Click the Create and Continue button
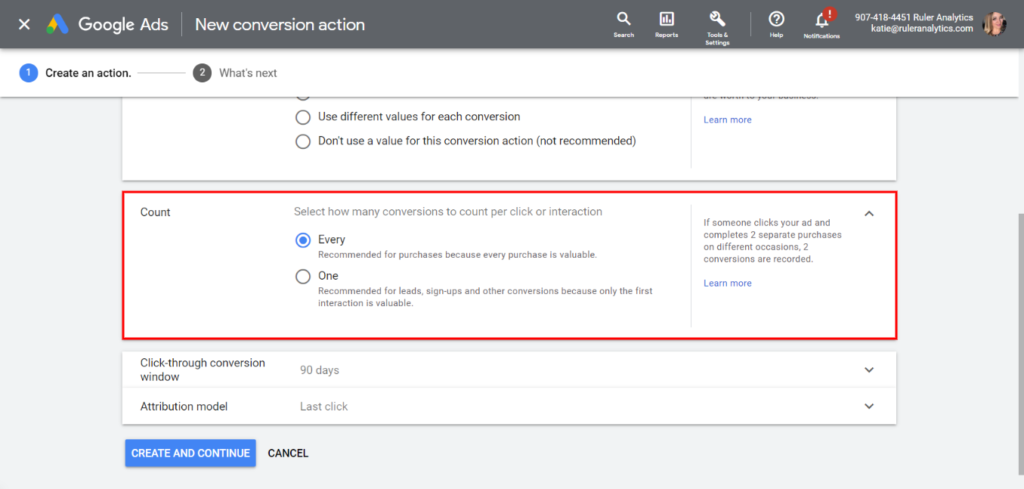The width and height of the screenshot is (1024, 489). click(190, 453)
